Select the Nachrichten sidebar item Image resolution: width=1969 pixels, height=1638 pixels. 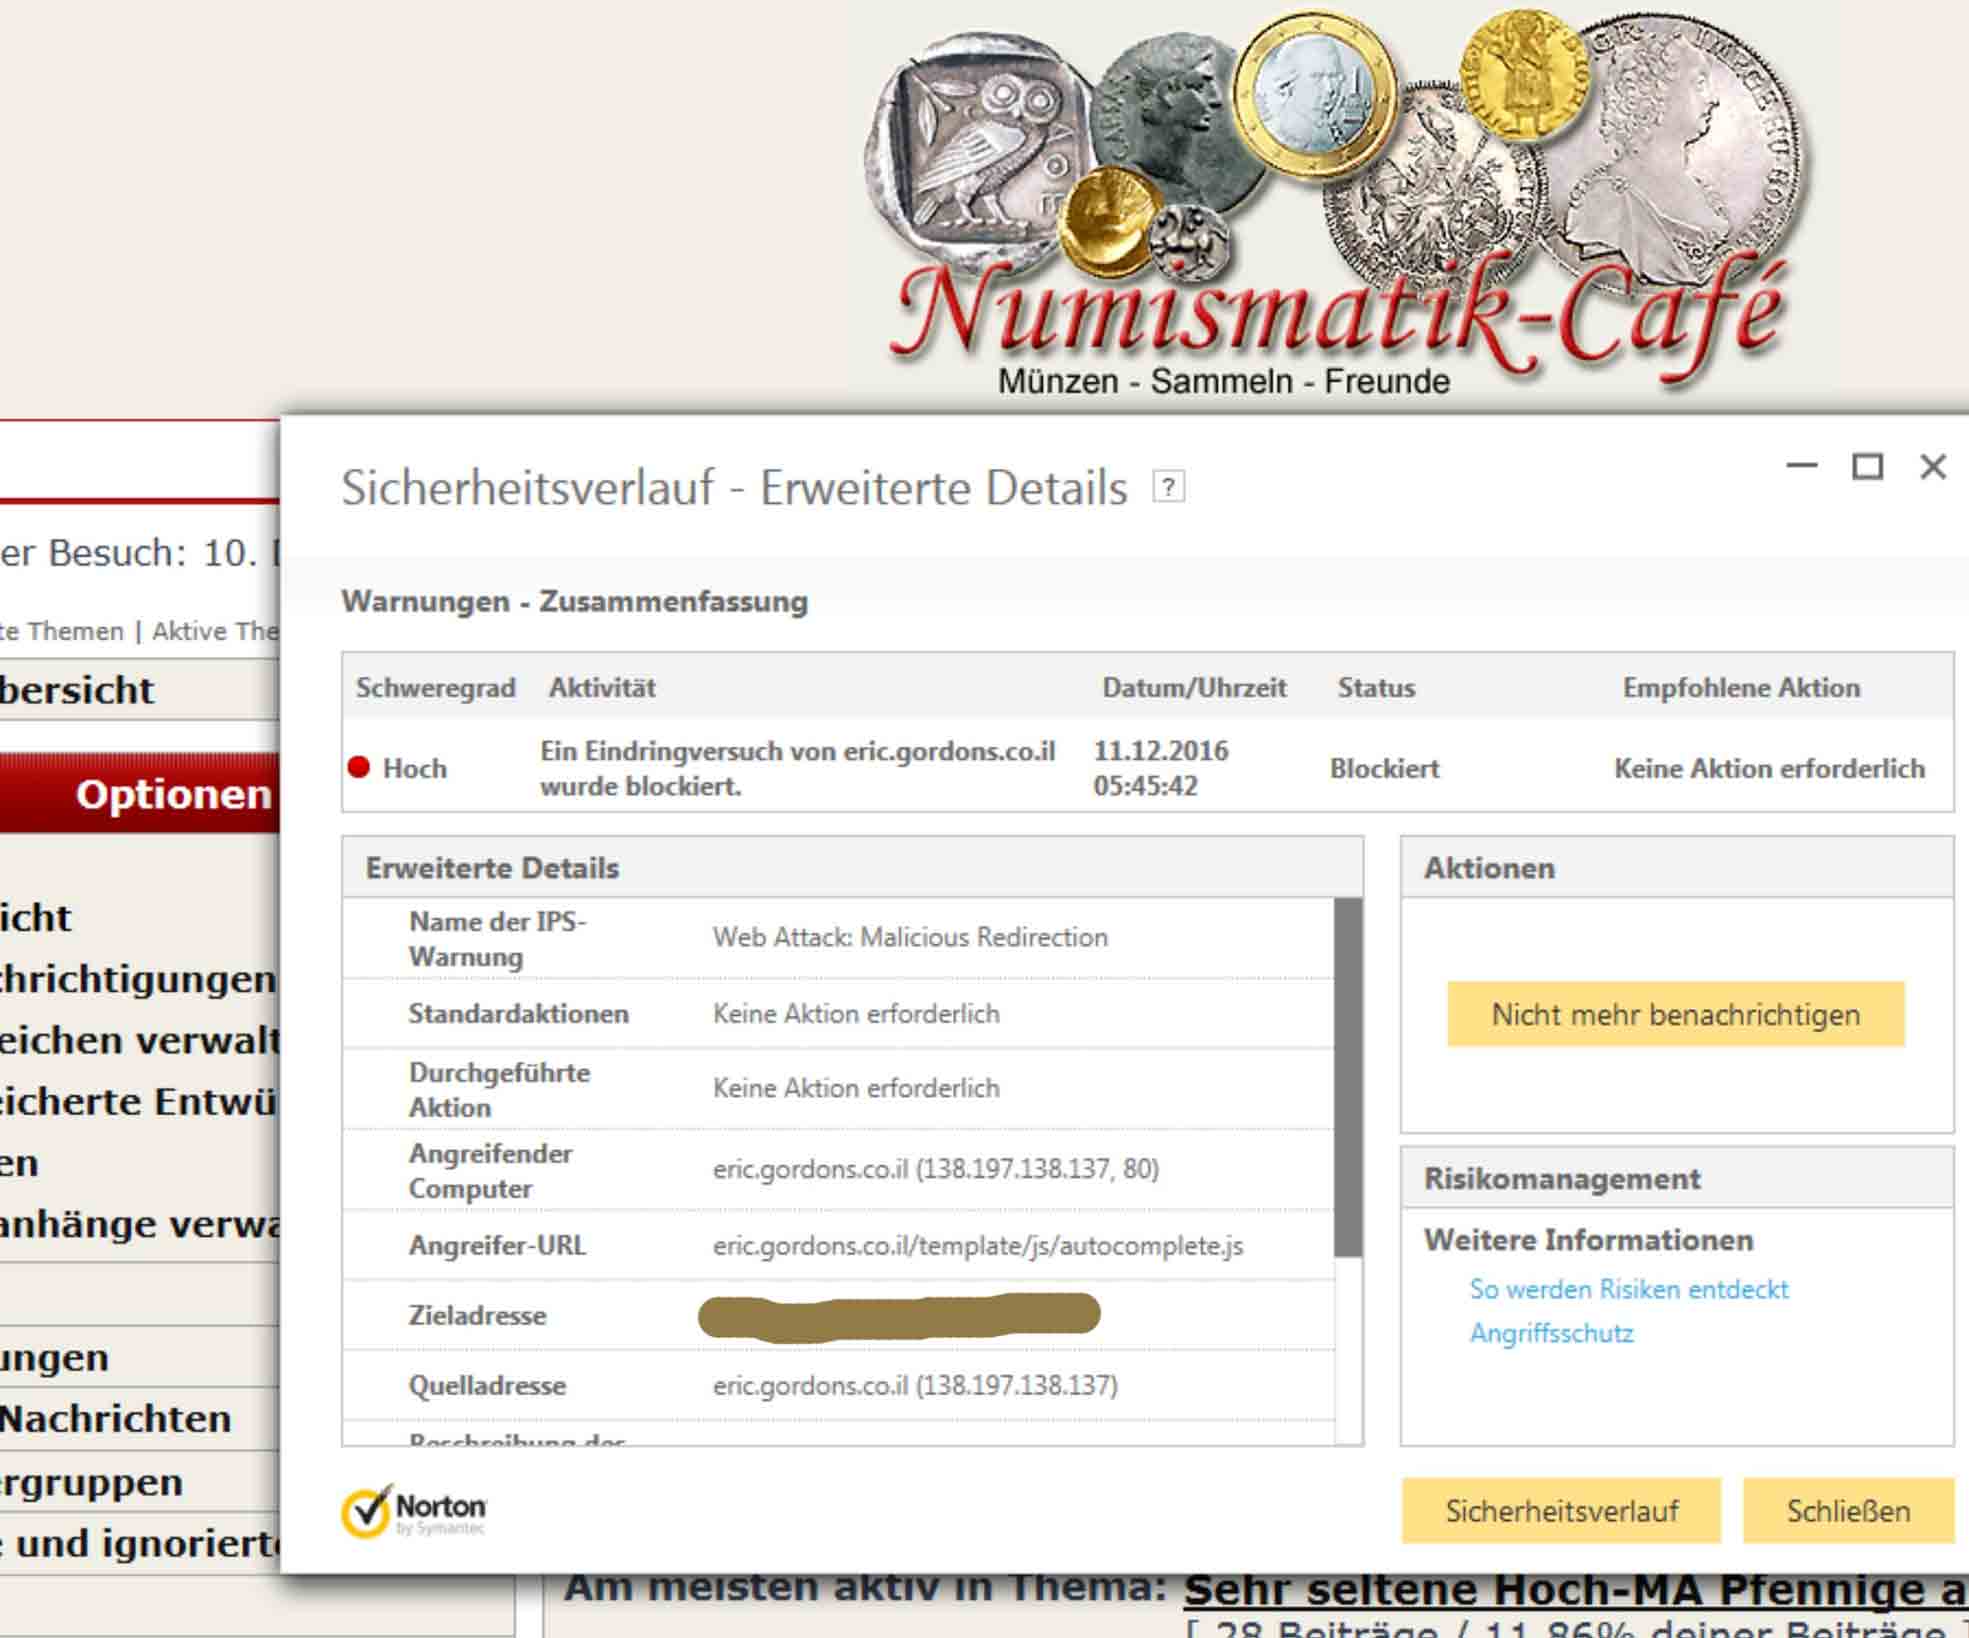(115, 1419)
